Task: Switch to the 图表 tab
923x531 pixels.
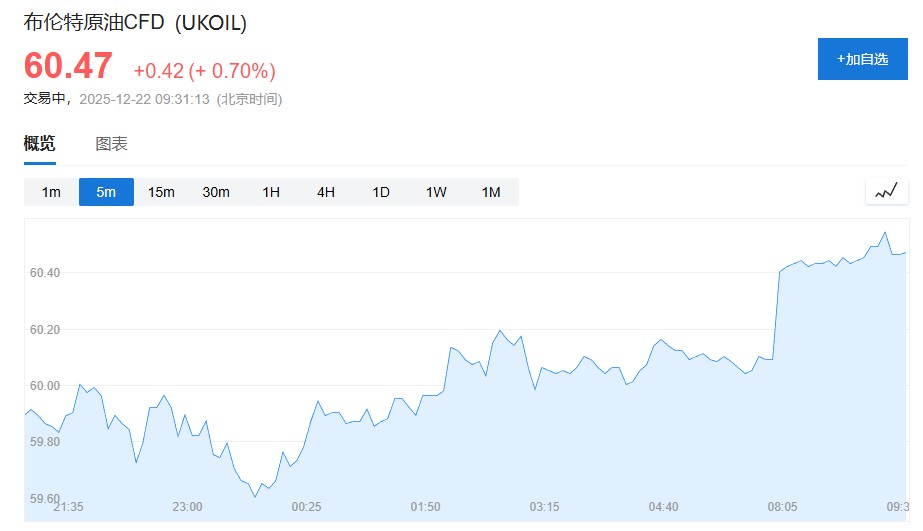Action: (x=111, y=144)
